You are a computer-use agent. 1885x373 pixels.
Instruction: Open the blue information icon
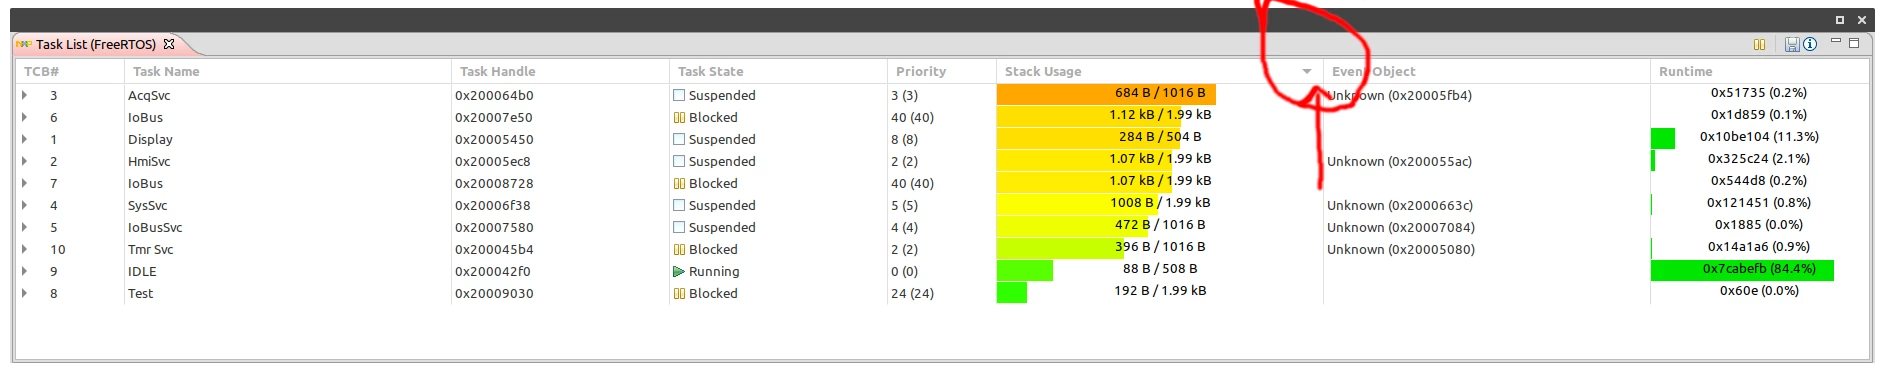pyautogui.click(x=1809, y=44)
